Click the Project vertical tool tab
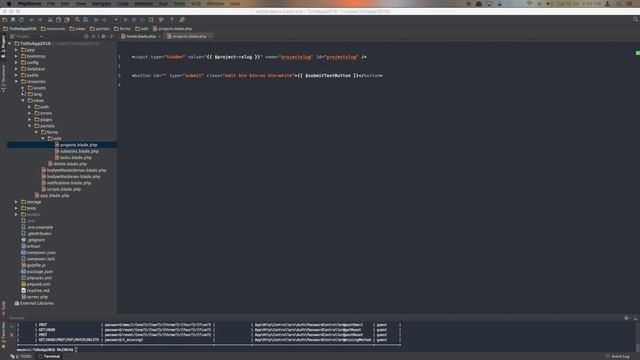 point(3,47)
